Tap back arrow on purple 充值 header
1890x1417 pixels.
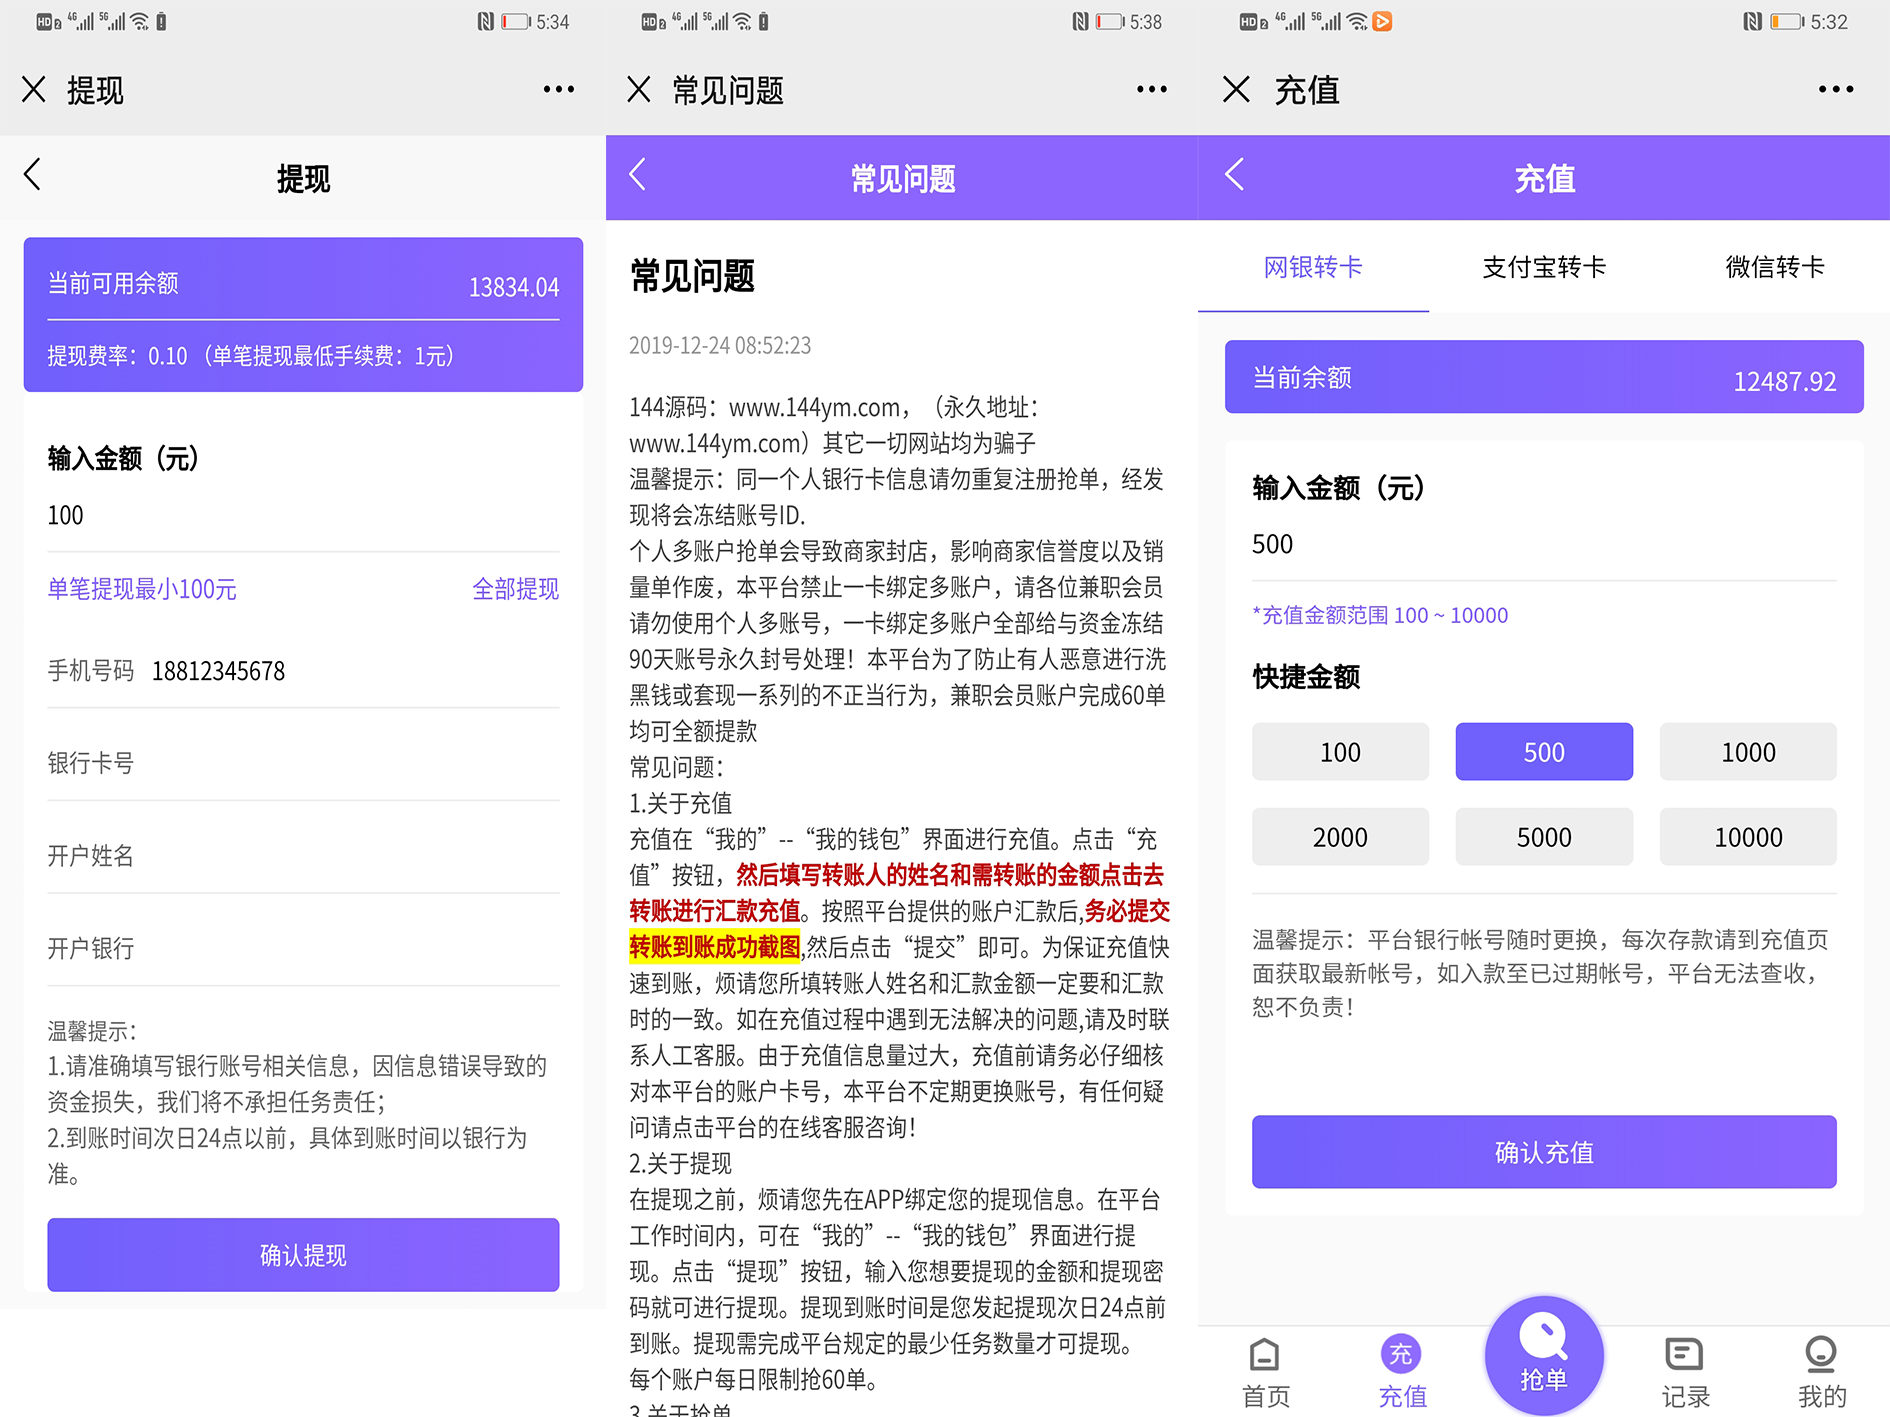click(x=1235, y=175)
